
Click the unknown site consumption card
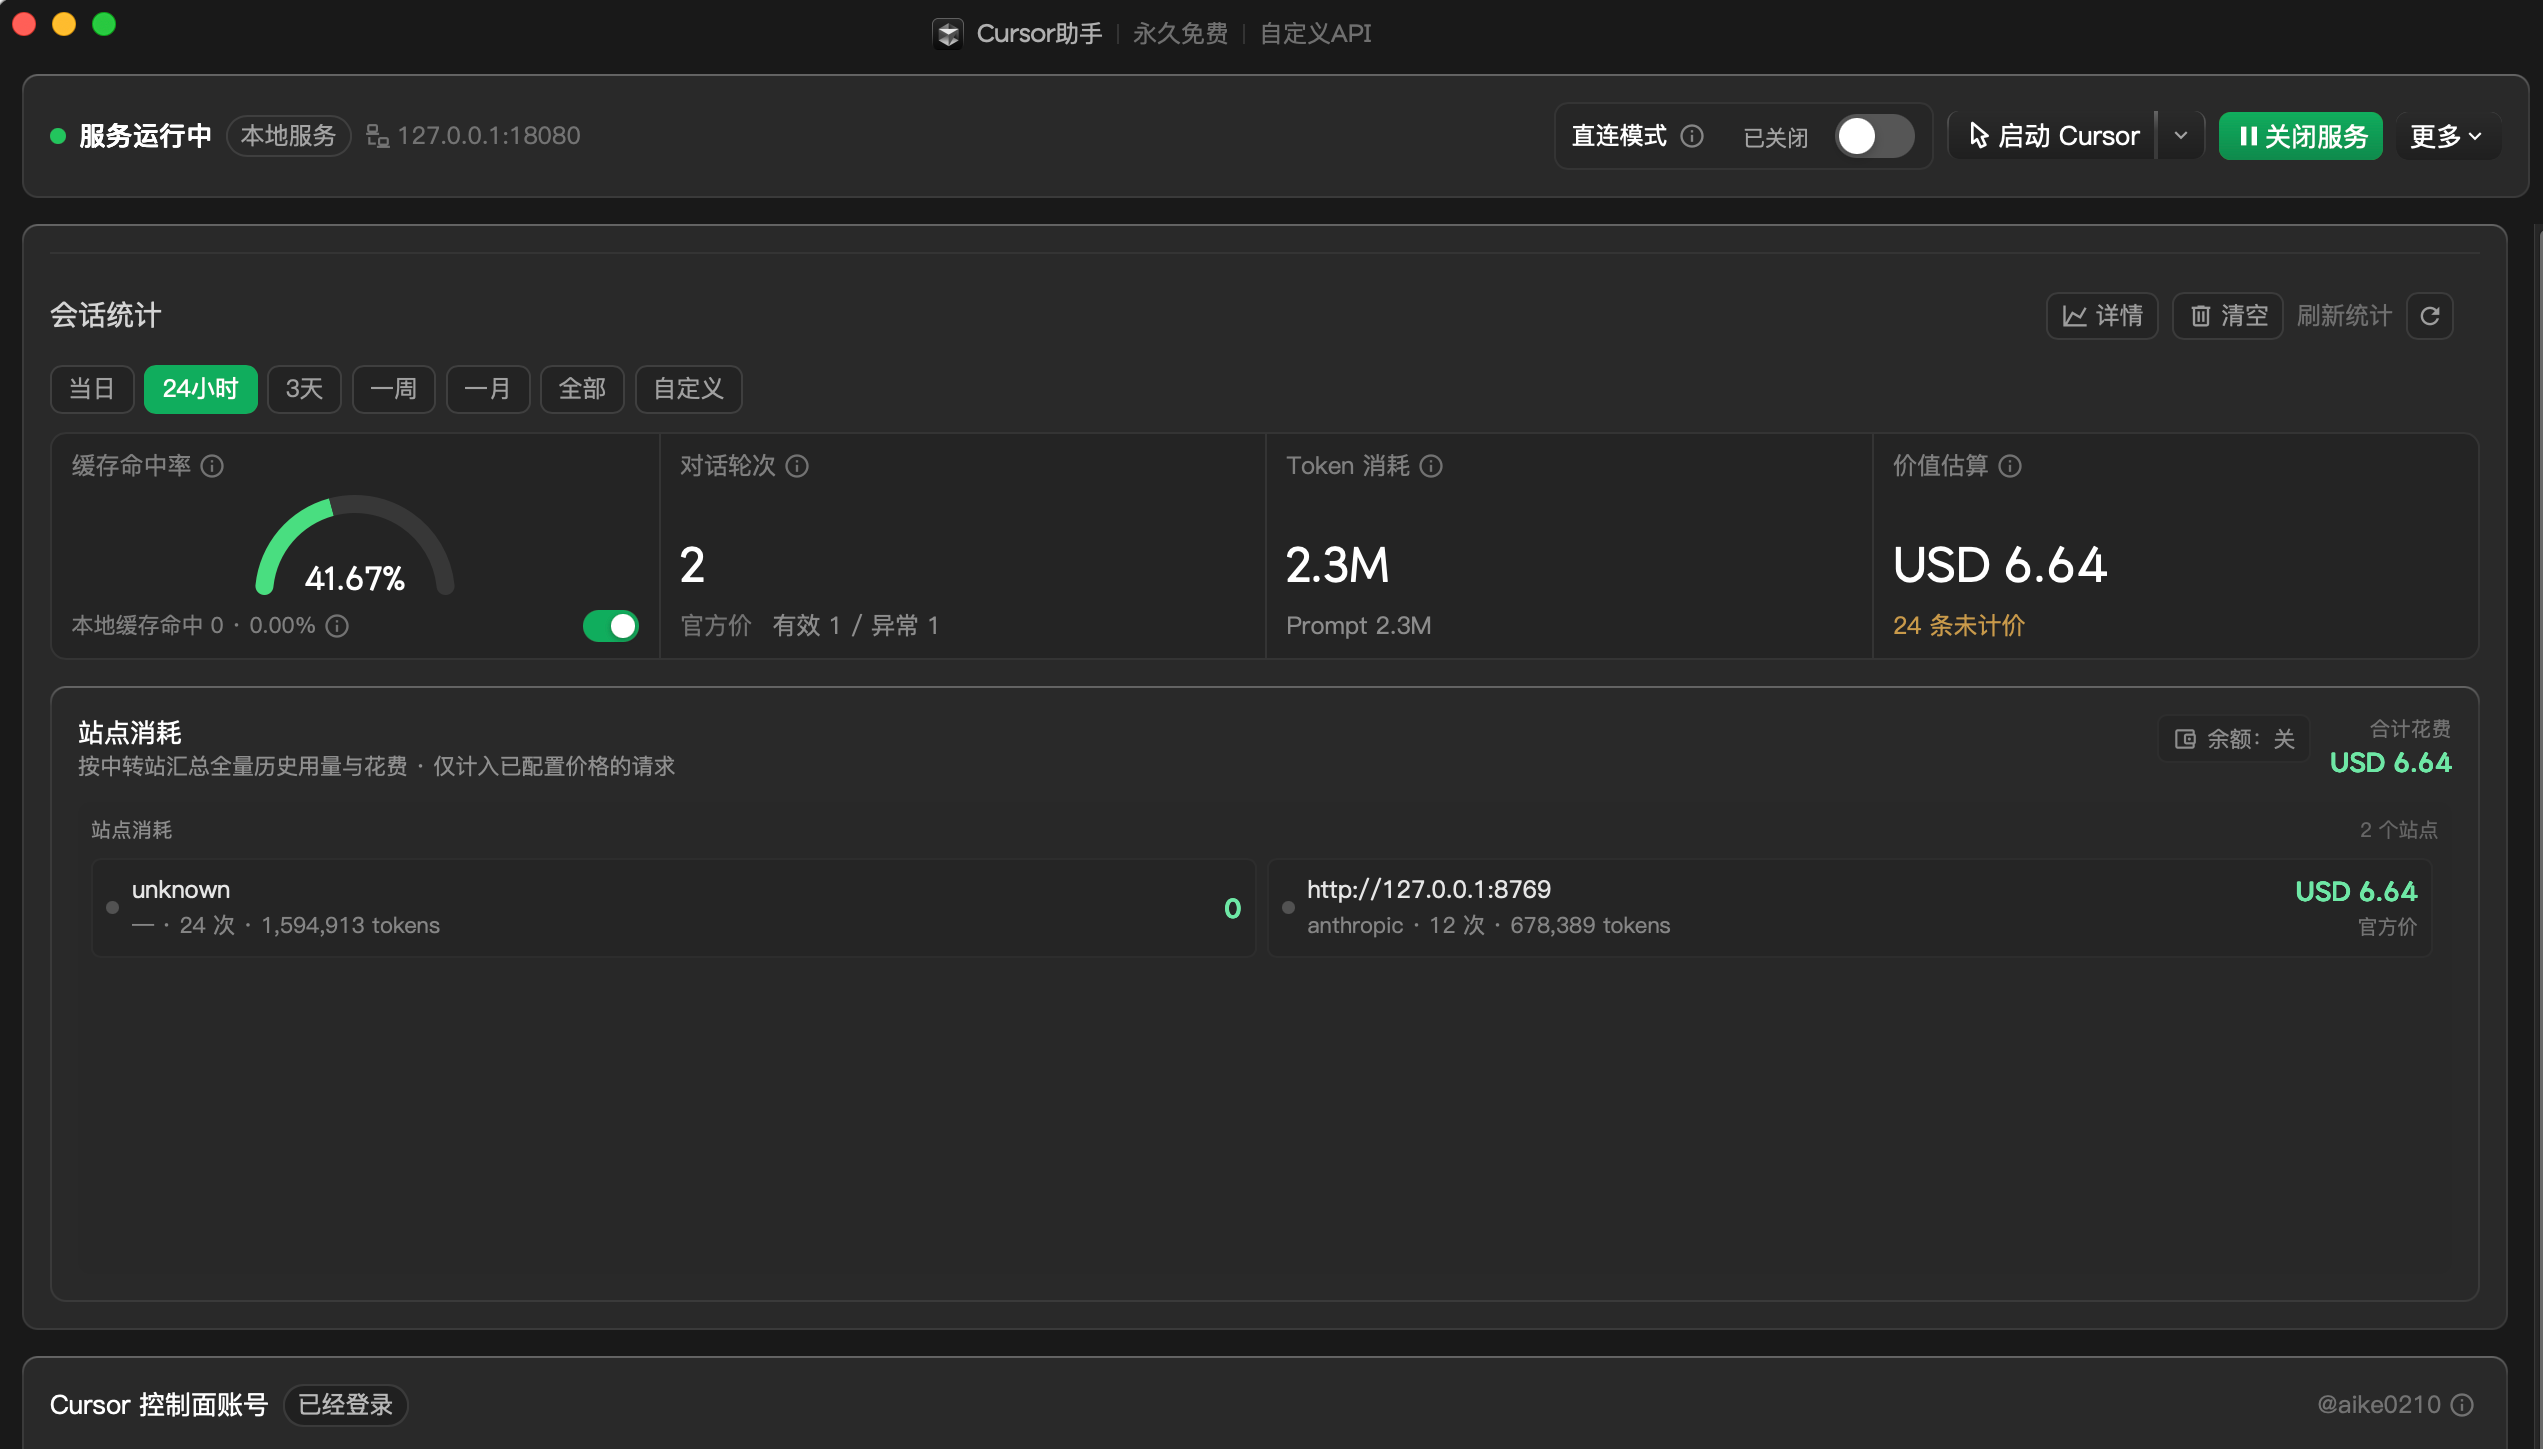pyautogui.click(x=673, y=908)
